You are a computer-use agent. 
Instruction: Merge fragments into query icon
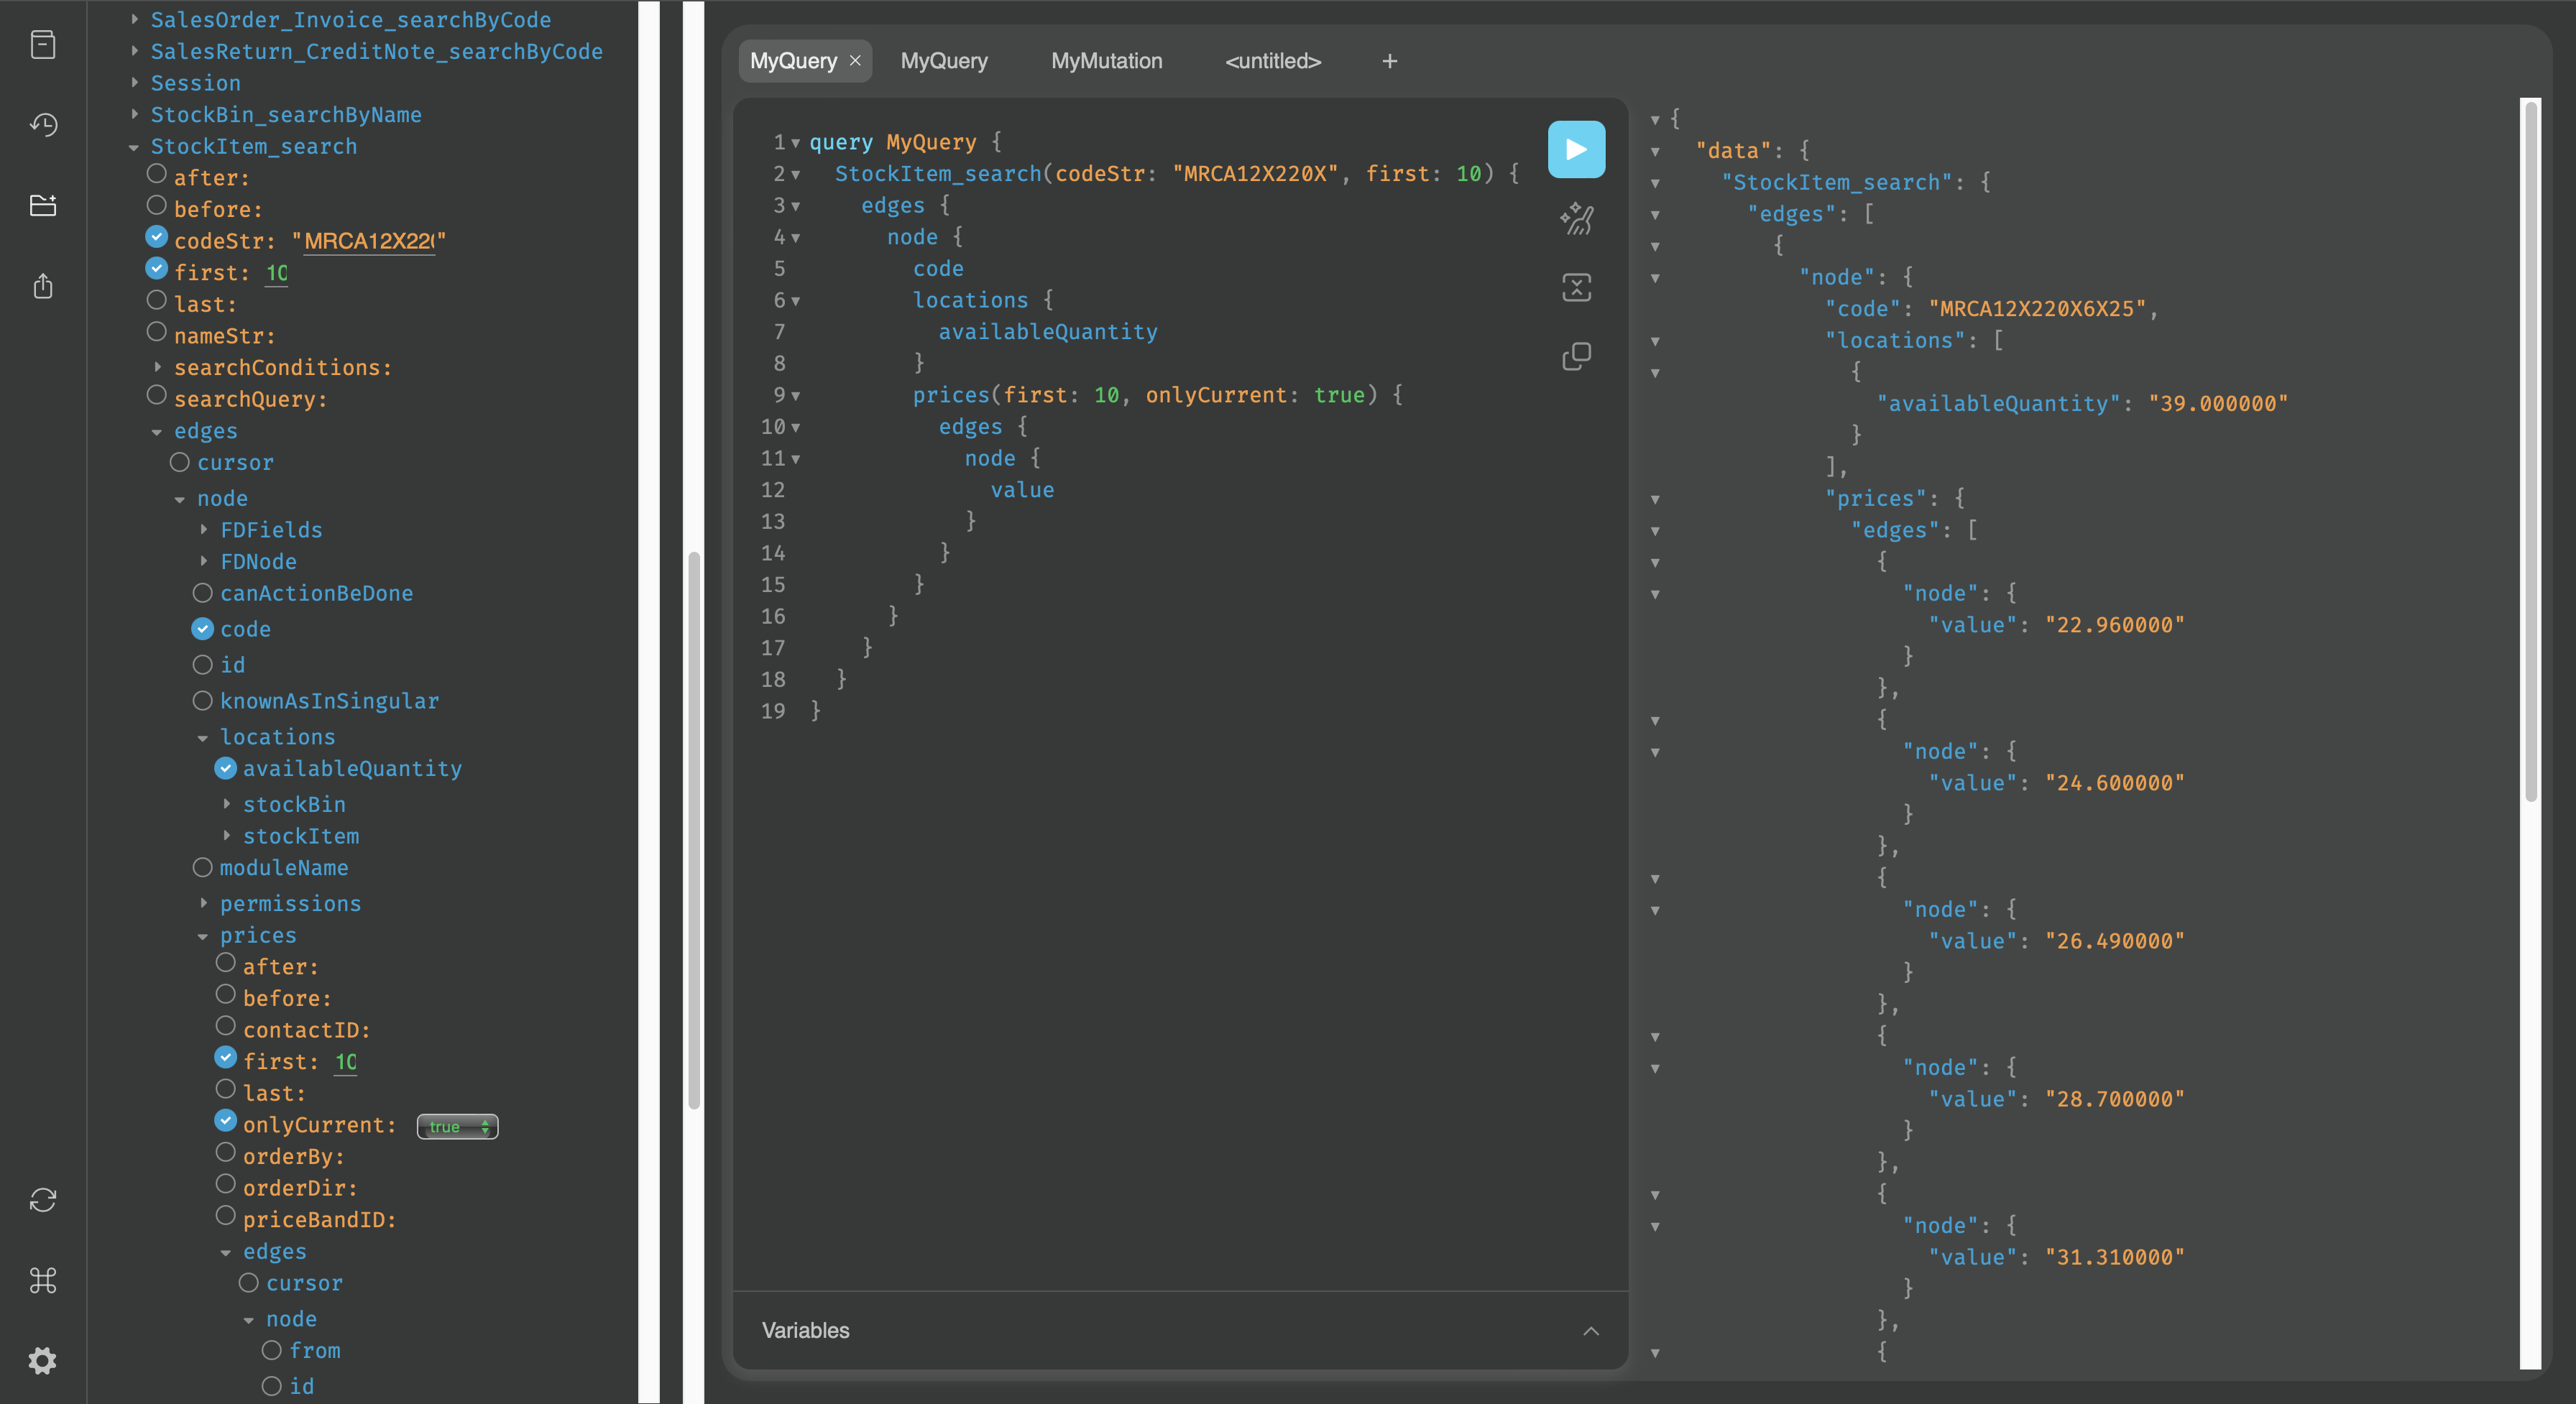(x=1576, y=288)
